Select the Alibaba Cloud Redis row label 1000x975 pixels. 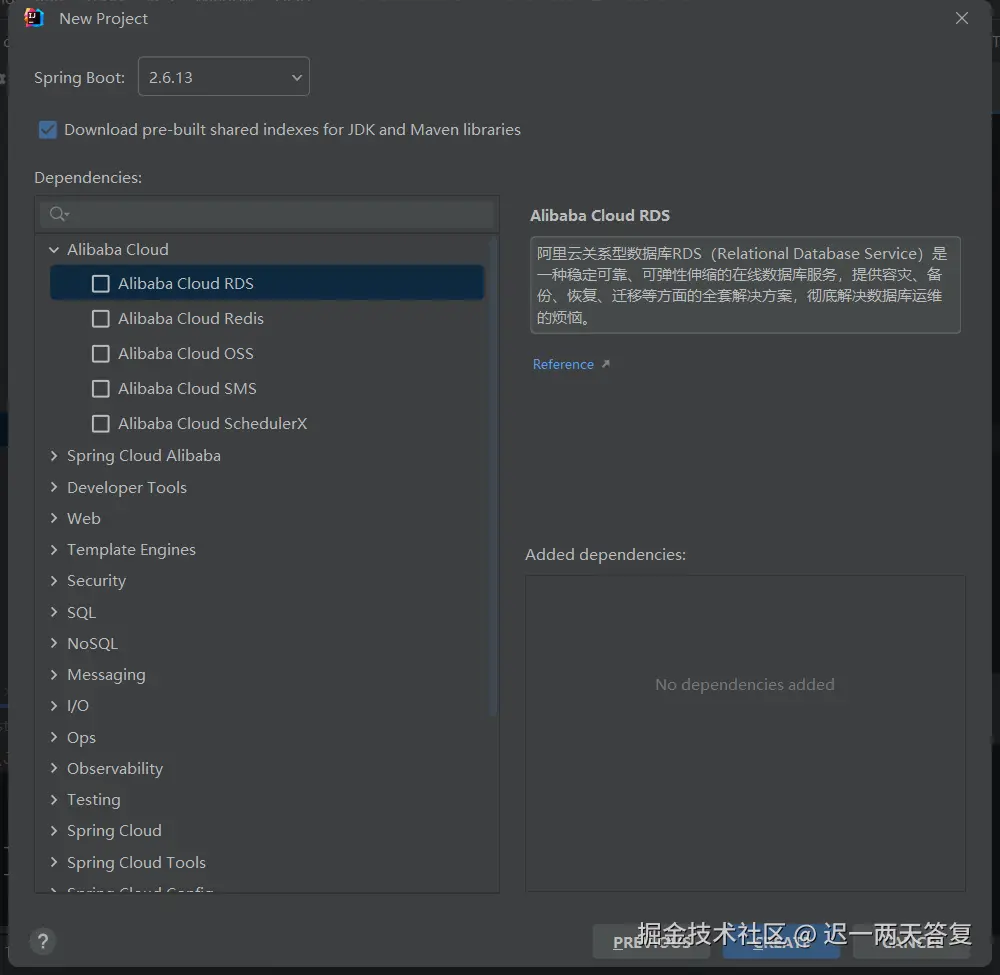coord(191,319)
